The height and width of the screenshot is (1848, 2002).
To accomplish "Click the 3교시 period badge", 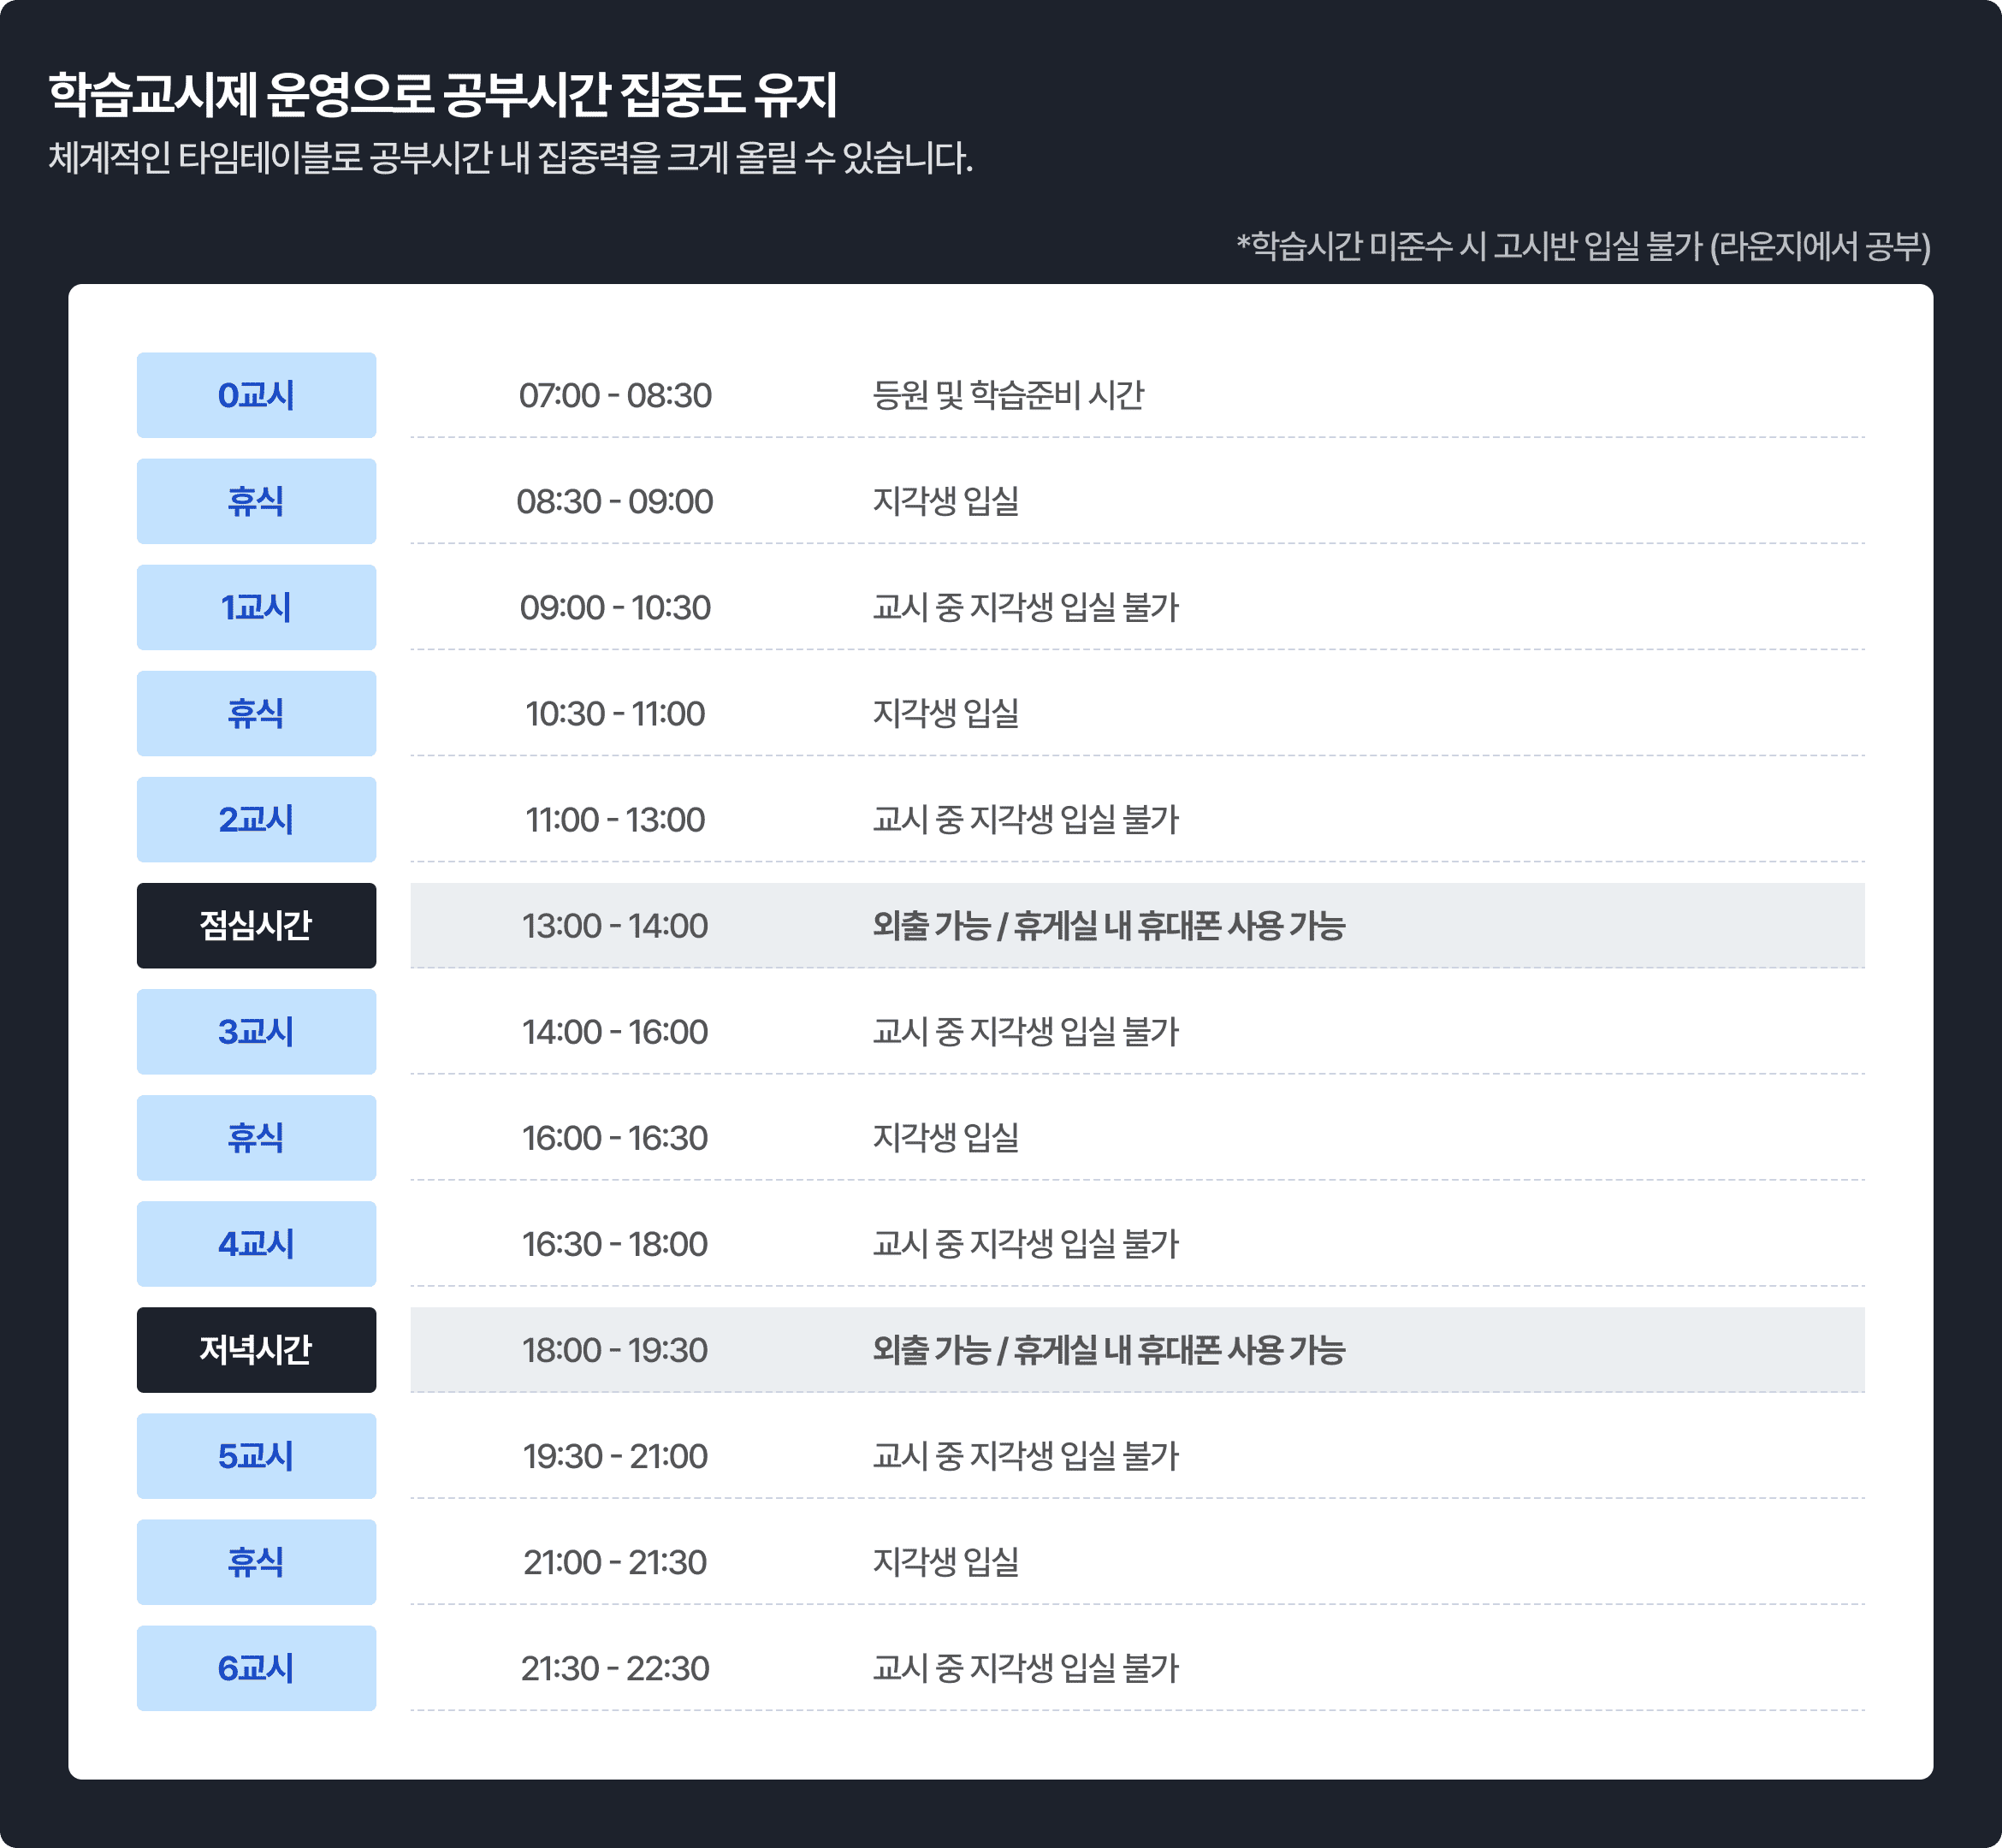I will click(256, 1031).
